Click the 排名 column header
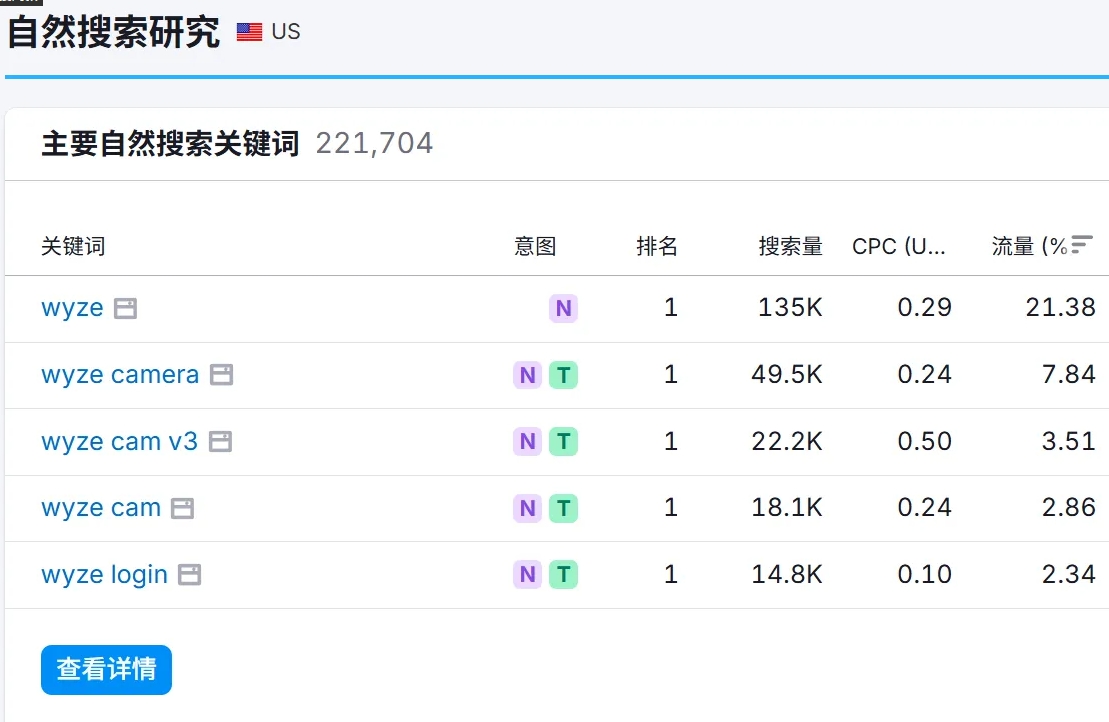 pos(657,246)
